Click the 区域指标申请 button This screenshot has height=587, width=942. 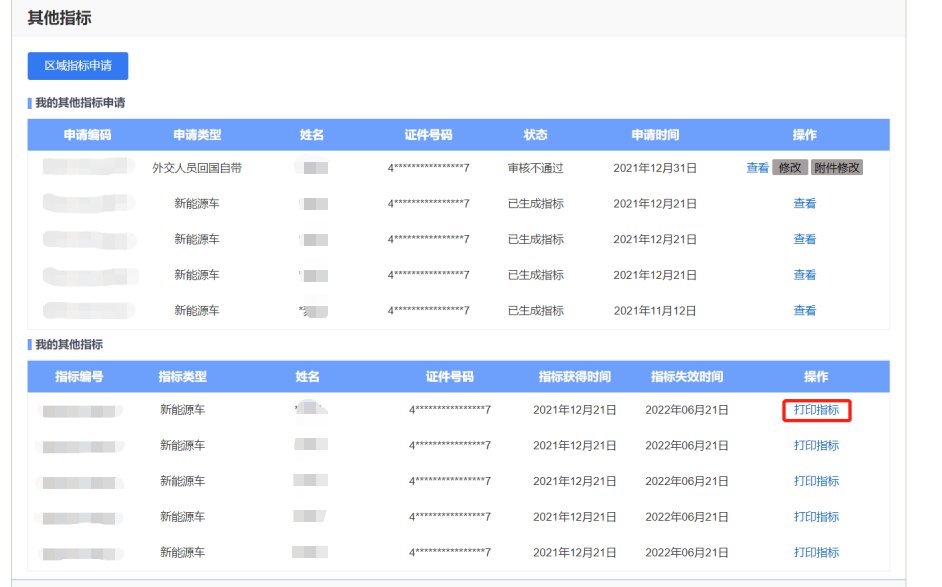click(78, 66)
